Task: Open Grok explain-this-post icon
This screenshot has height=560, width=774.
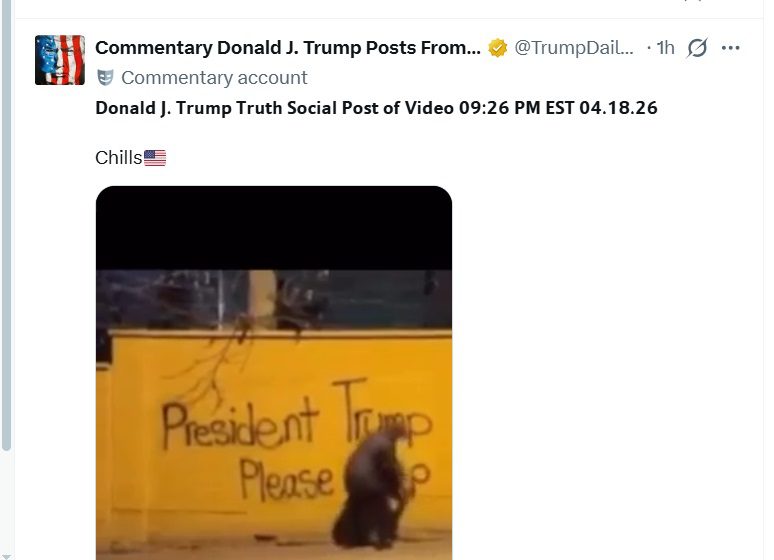Action: coord(697,48)
